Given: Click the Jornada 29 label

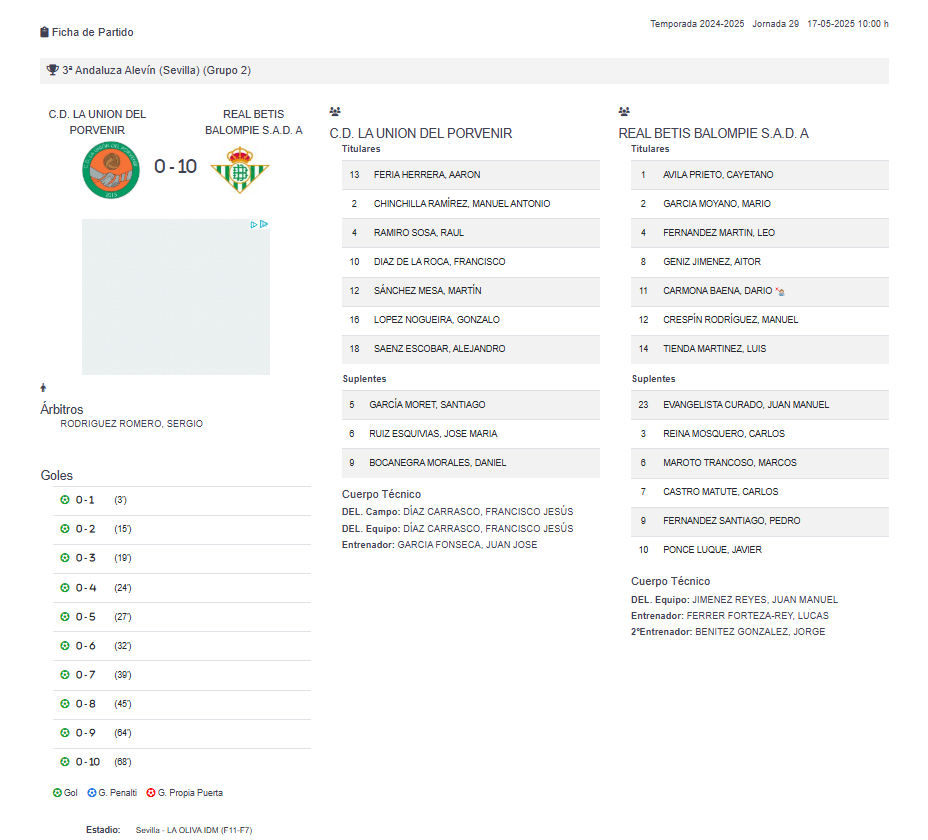Looking at the screenshot, I should 775,24.
